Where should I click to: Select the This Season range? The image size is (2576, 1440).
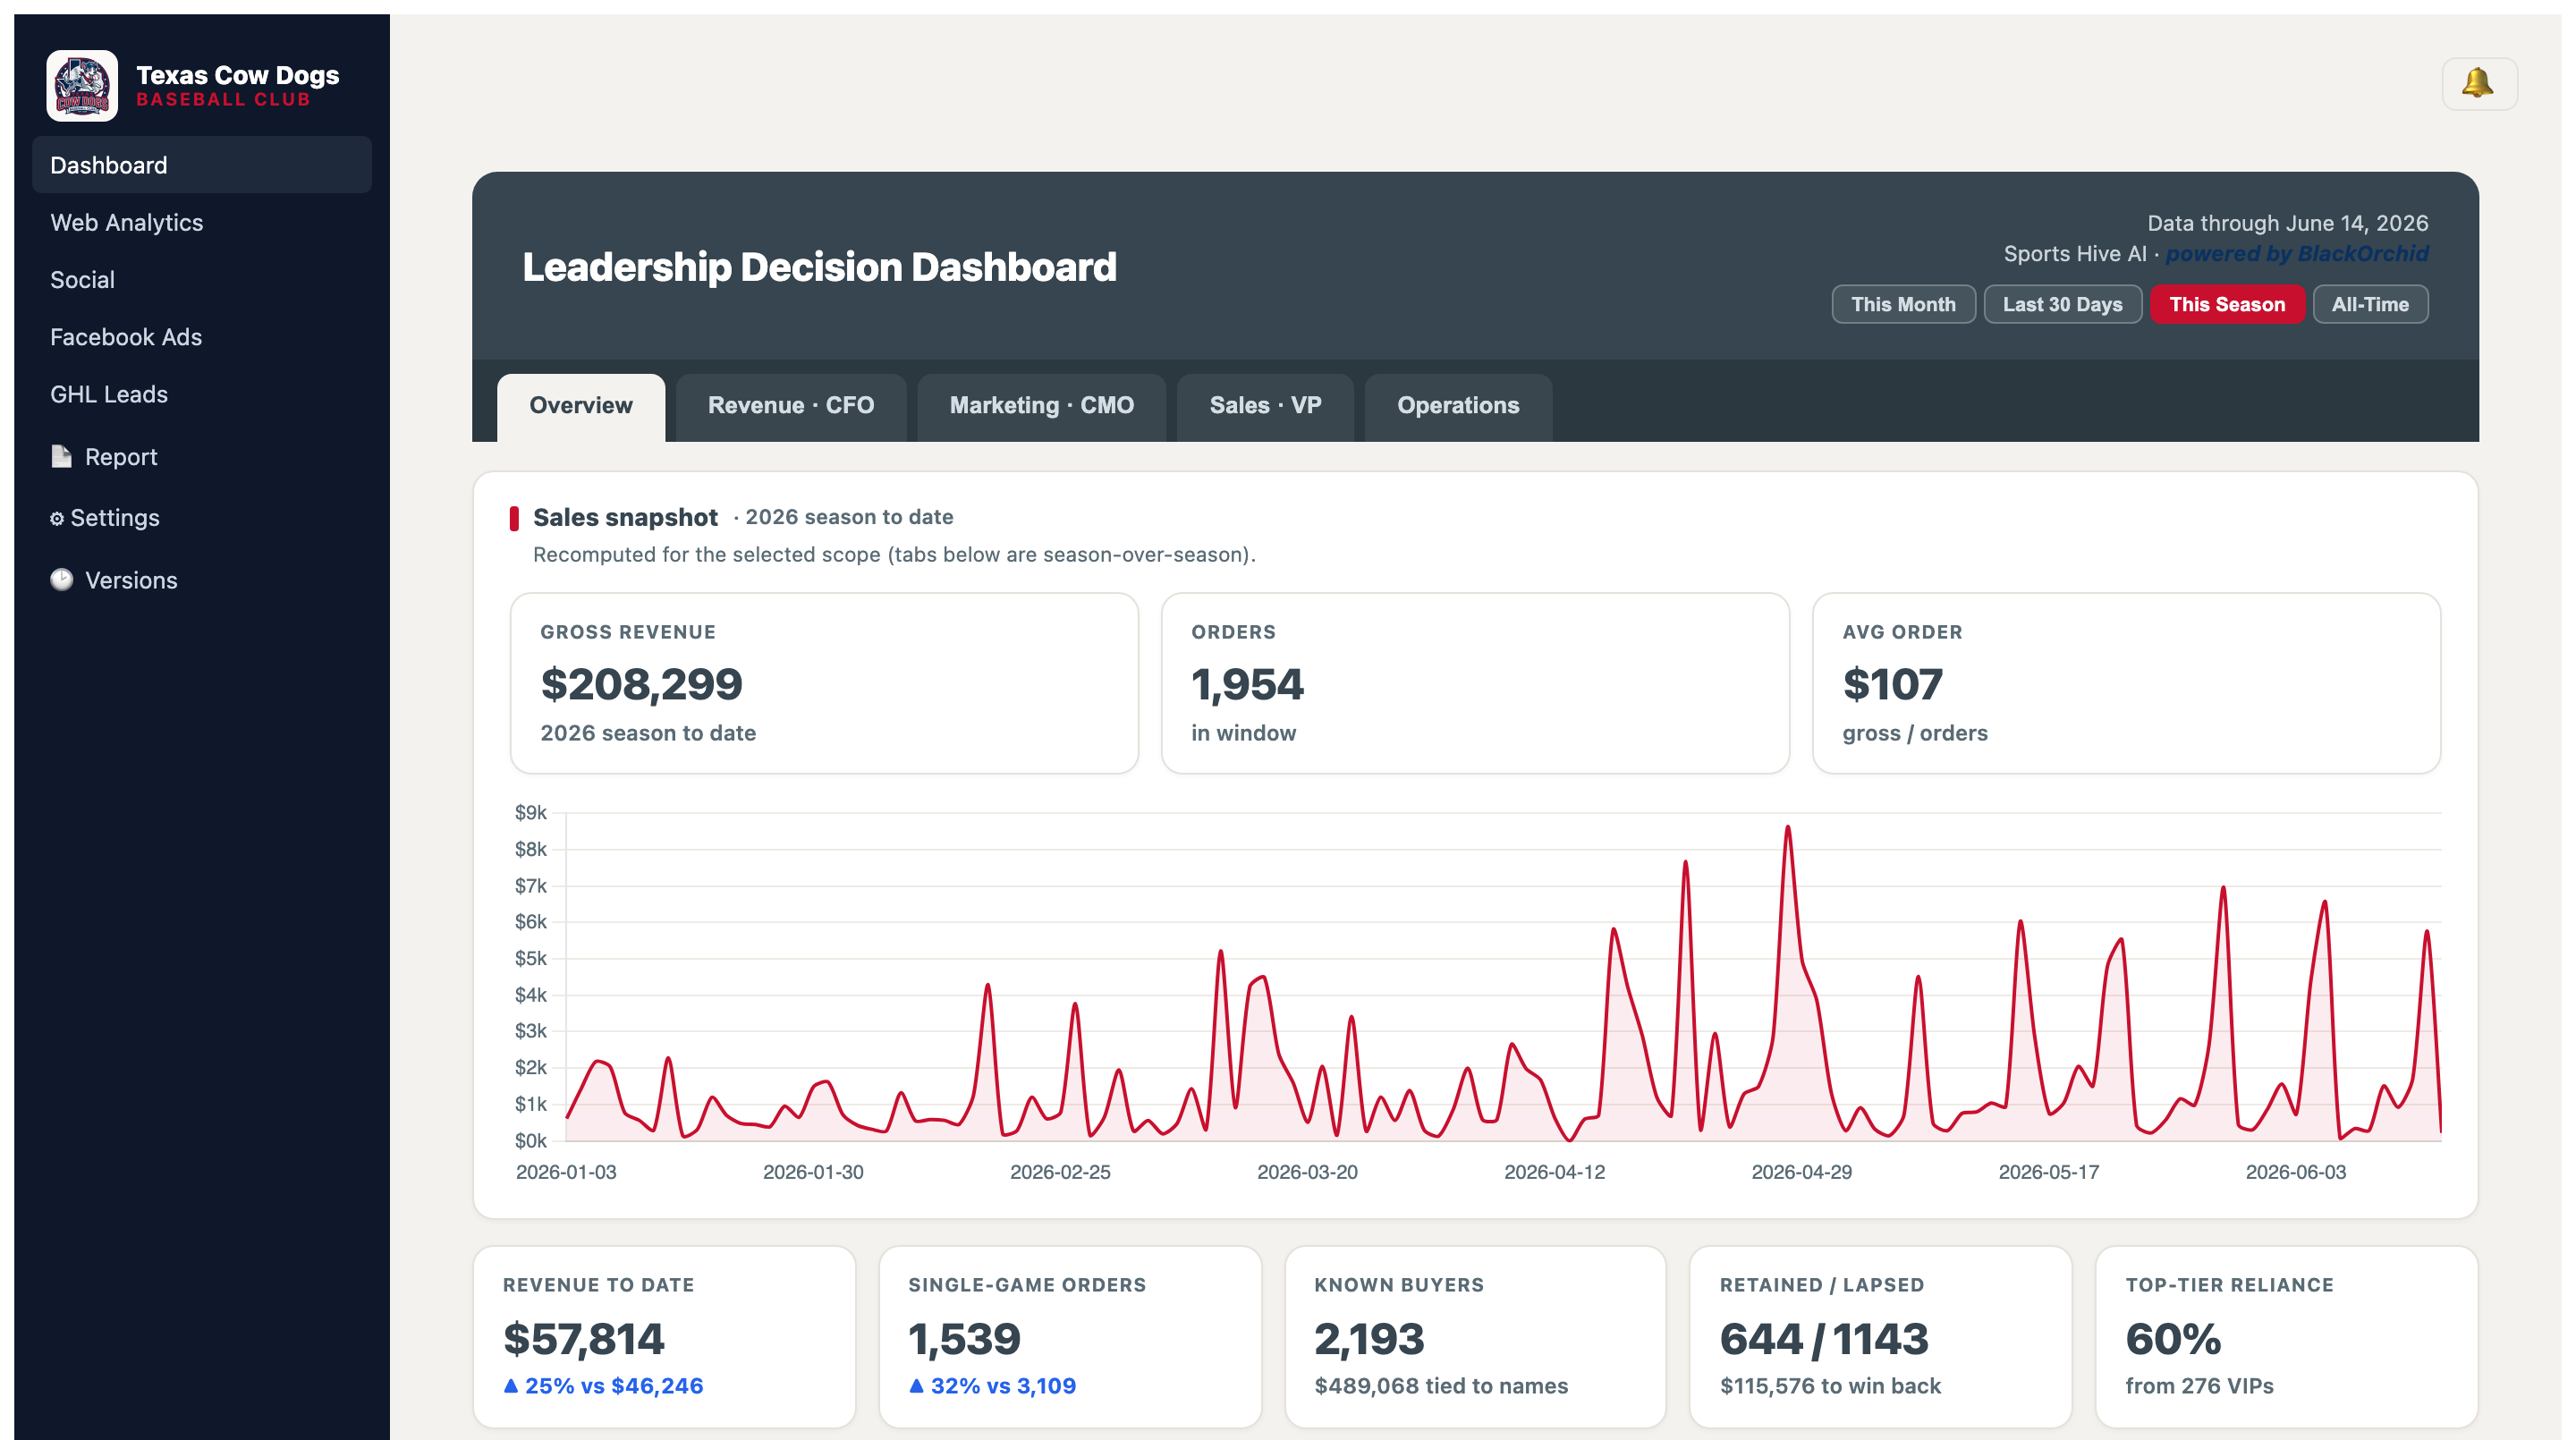pos(2227,304)
